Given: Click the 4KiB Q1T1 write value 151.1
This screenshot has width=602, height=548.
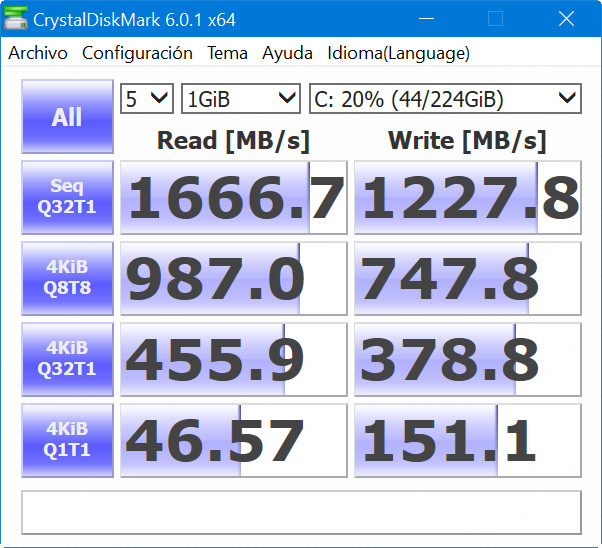Looking at the screenshot, I should (x=467, y=441).
